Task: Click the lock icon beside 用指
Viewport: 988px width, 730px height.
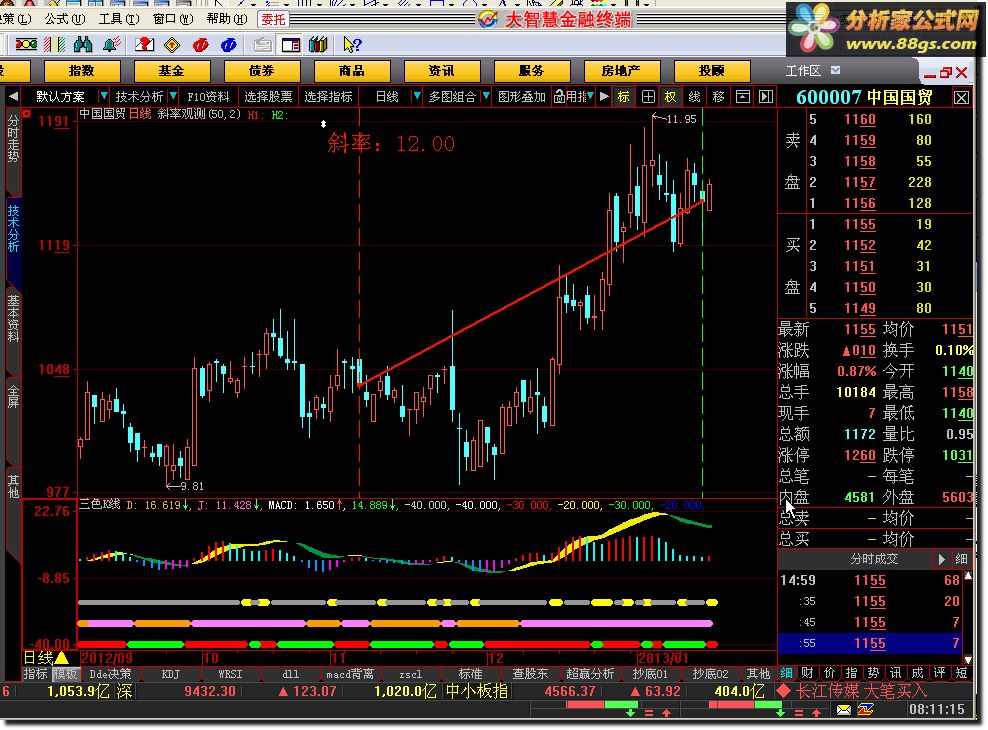Action: (559, 96)
